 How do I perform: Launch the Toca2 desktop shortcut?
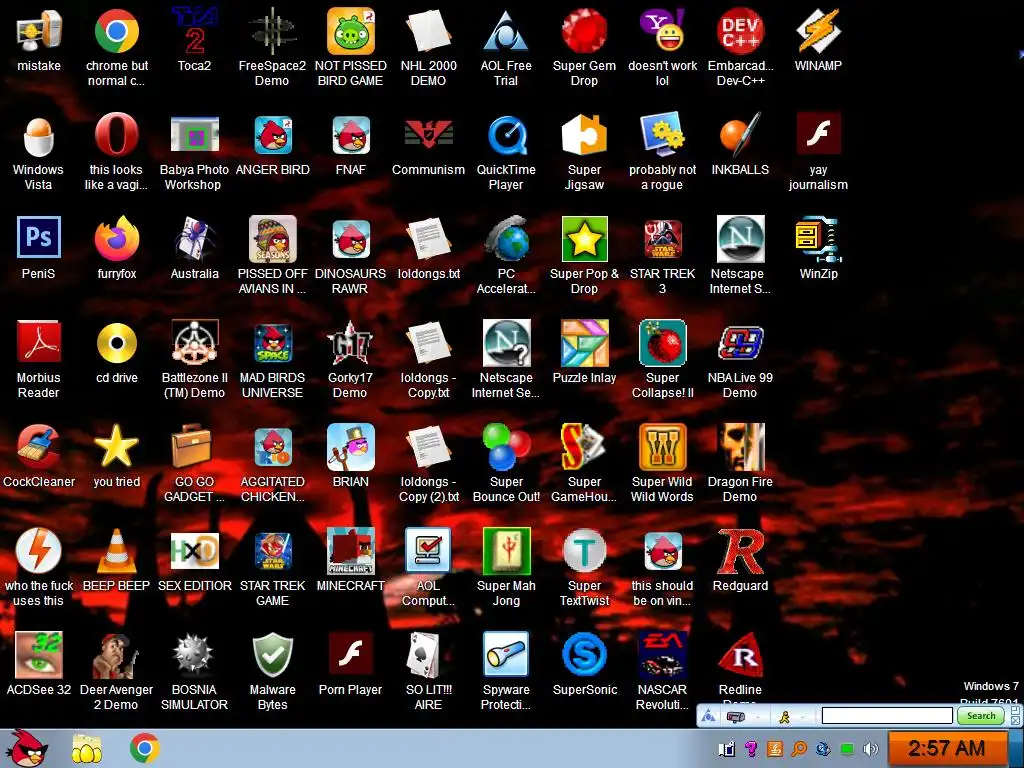(x=194, y=31)
